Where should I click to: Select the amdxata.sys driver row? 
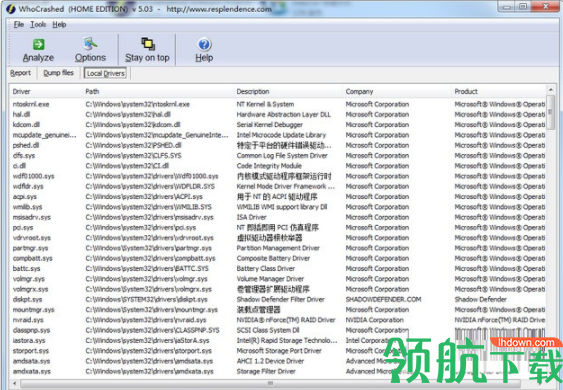coord(278,371)
